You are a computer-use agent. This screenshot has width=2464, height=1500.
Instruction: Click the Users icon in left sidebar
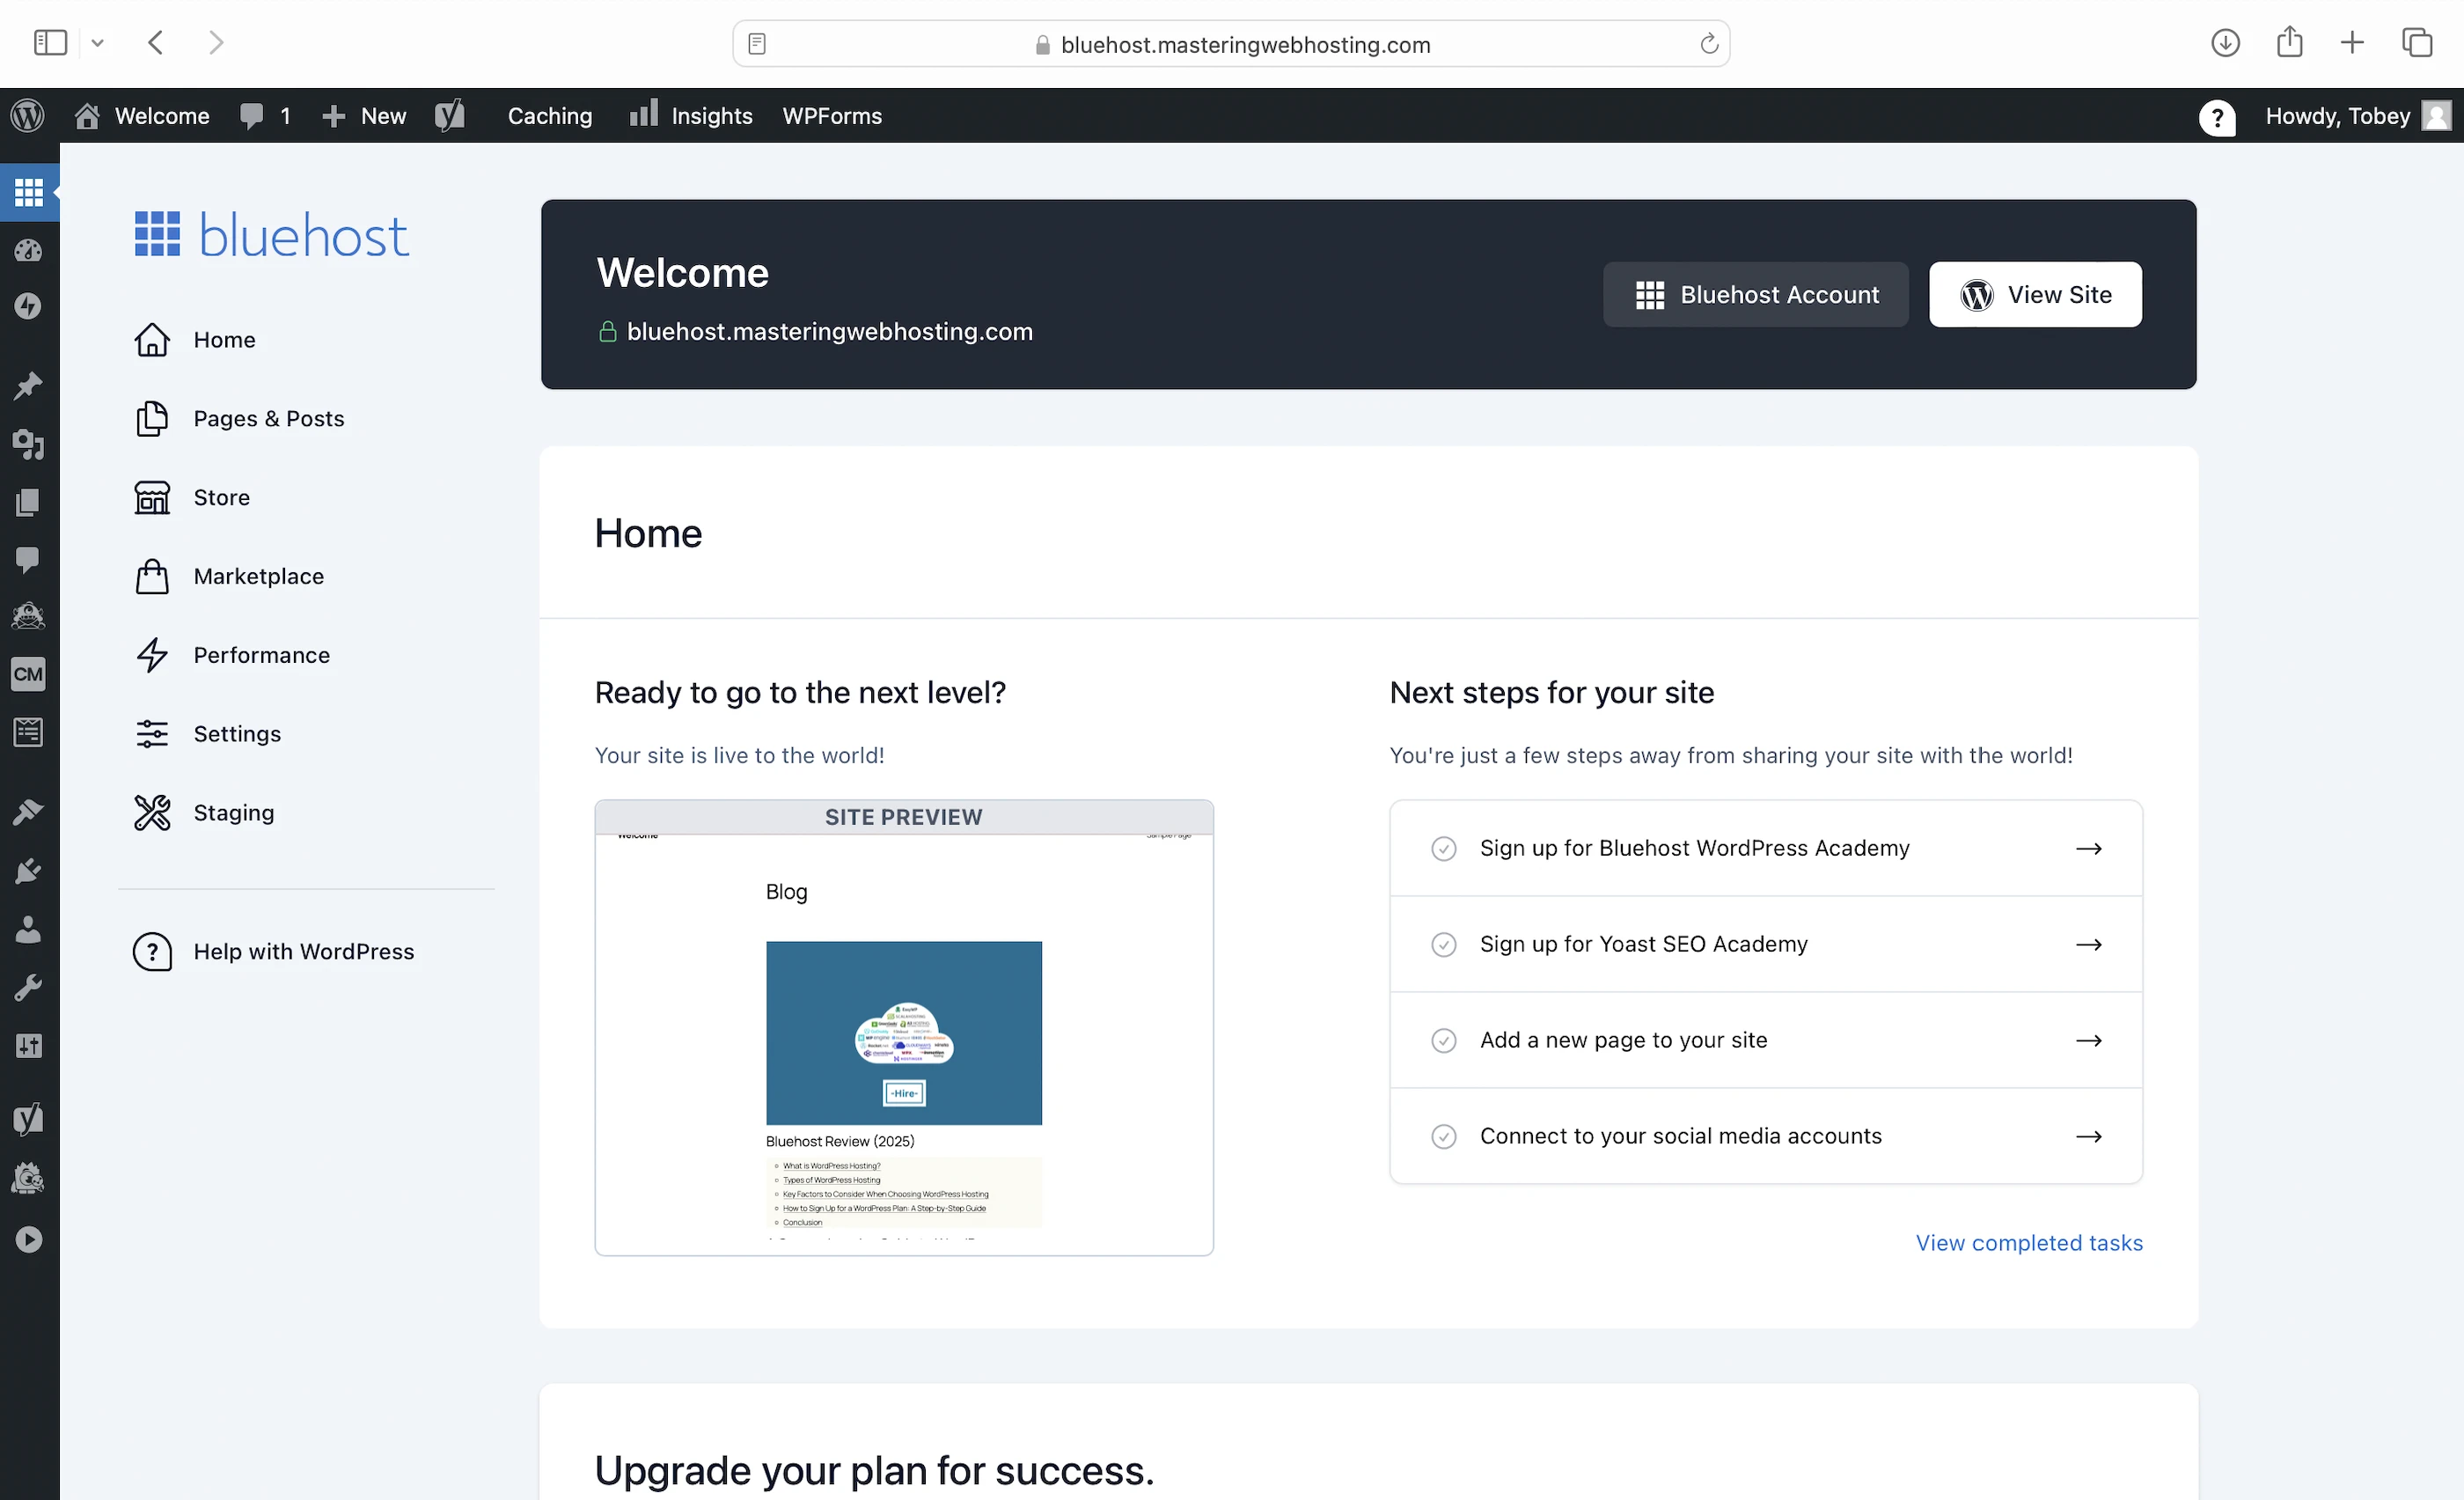[x=28, y=929]
